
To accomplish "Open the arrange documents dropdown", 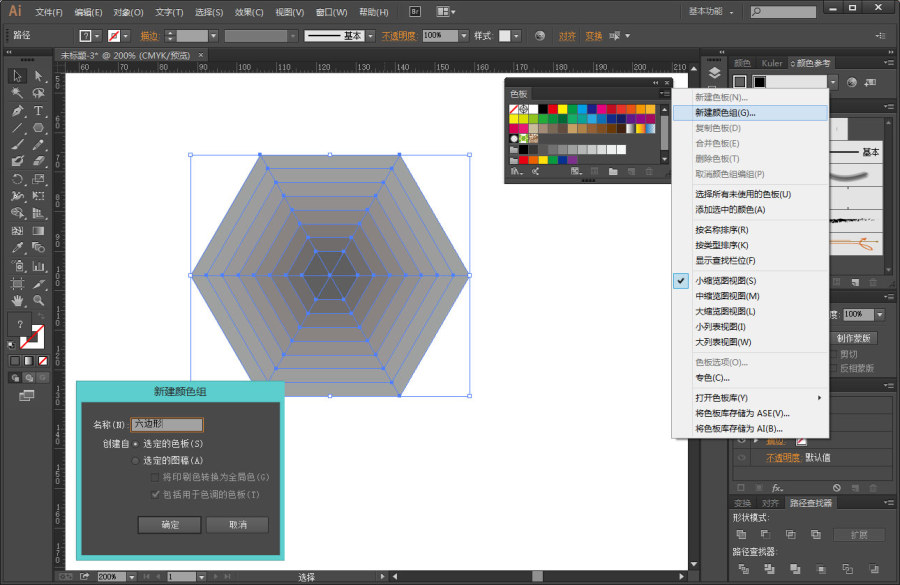I will pyautogui.click(x=446, y=11).
